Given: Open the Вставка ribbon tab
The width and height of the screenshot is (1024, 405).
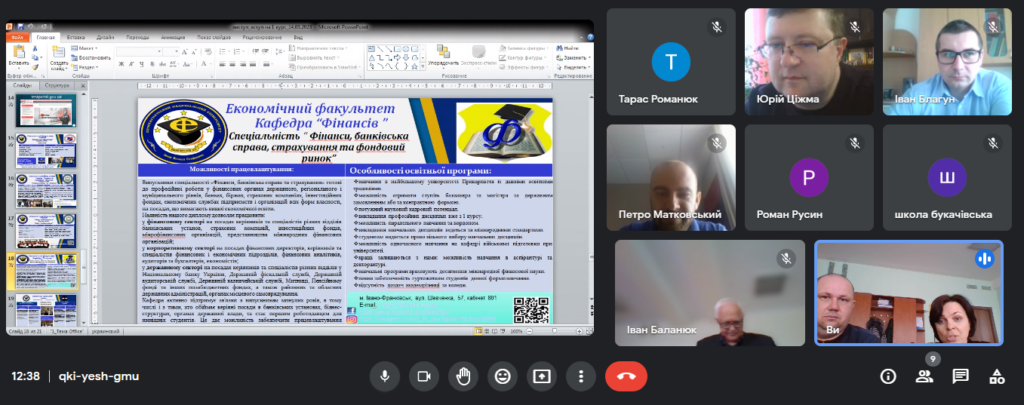Looking at the screenshot, I should 77,36.
